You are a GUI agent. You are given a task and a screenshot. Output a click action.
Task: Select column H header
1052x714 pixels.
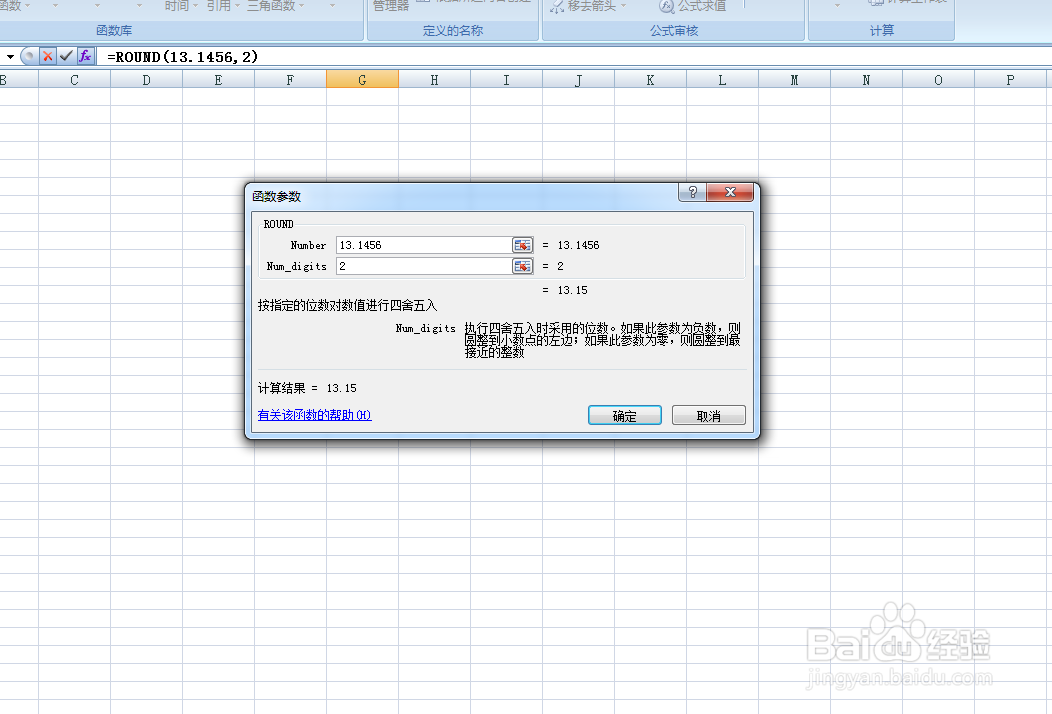tap(434, 80)
